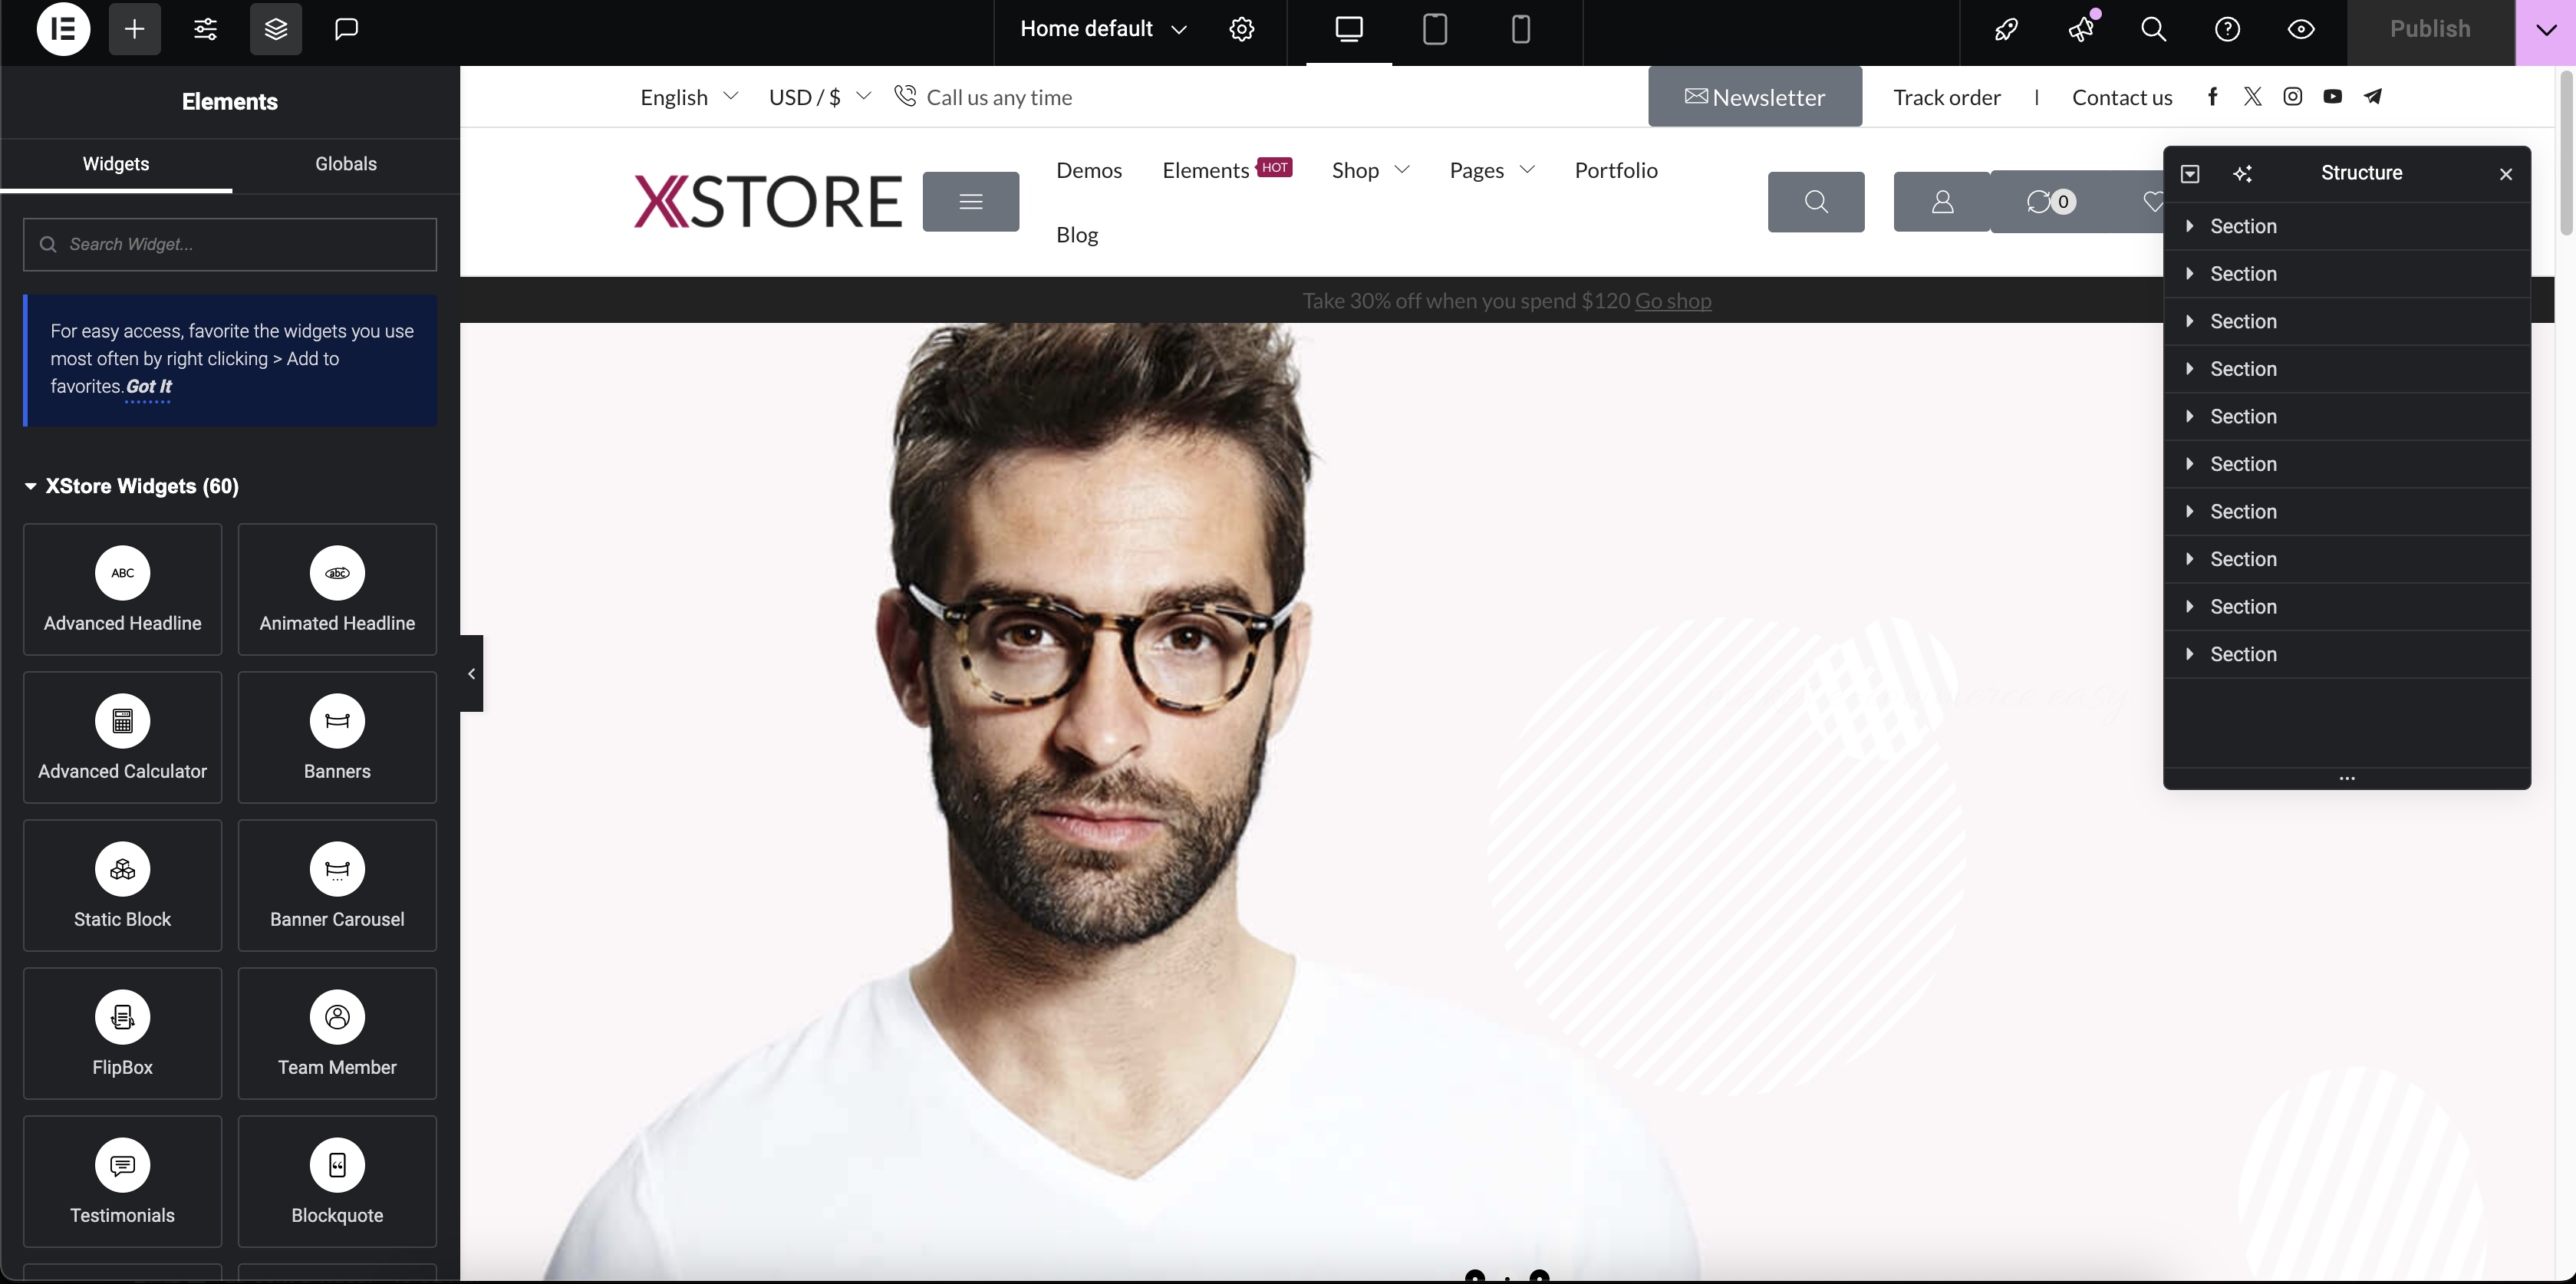Image resolution: width=2576 pixels, height=1284 pixels.
Task: Click the Telegram social icon
Action: [2373, 96]
